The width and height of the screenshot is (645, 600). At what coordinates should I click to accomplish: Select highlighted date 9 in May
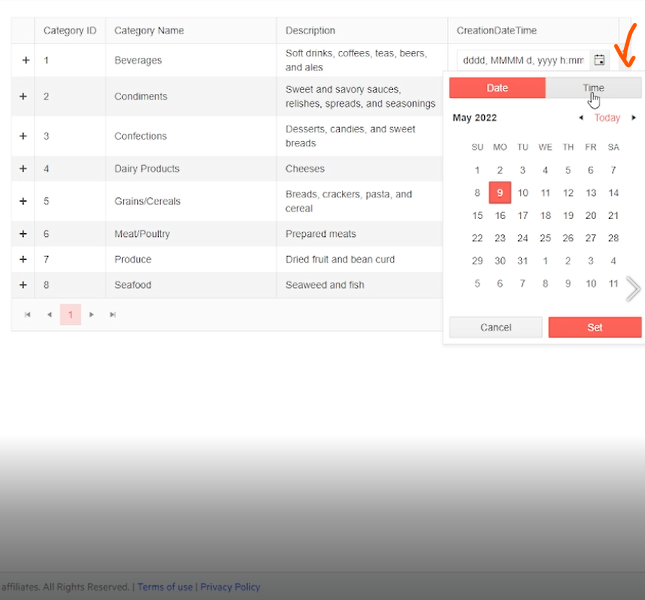[x=500, y=192]
